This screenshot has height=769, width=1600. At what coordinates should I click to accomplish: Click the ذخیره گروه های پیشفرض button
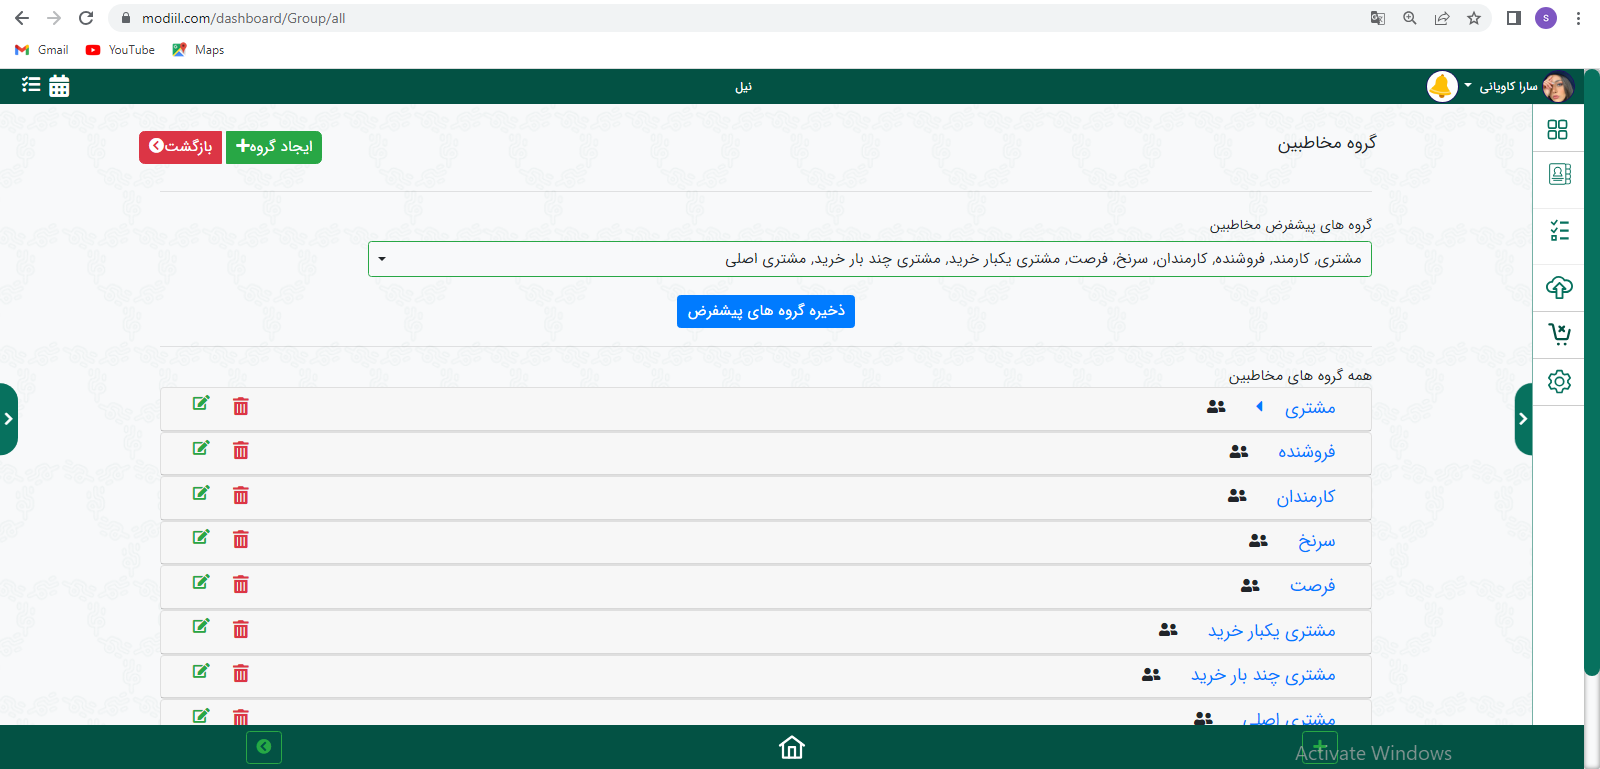765,311
